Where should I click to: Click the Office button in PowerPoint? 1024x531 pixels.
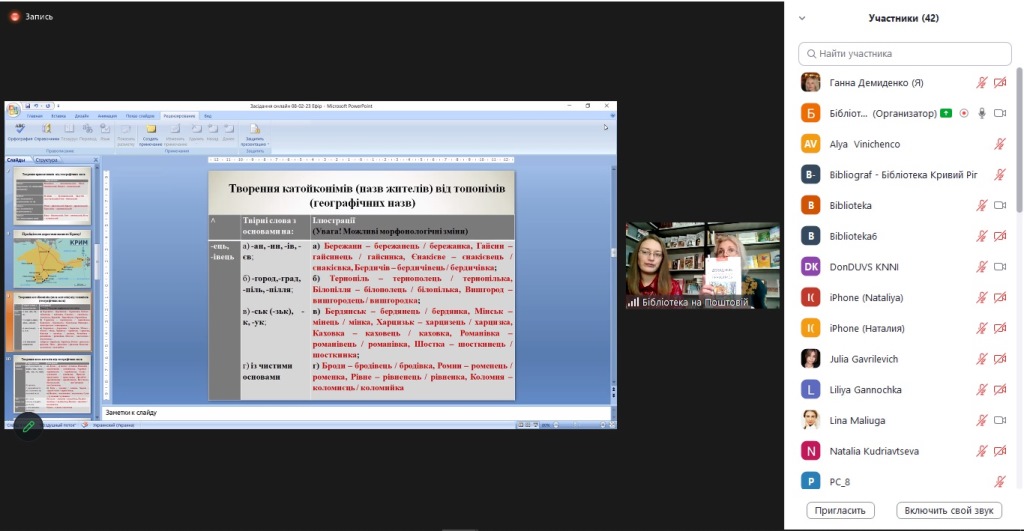pos(13,108)
